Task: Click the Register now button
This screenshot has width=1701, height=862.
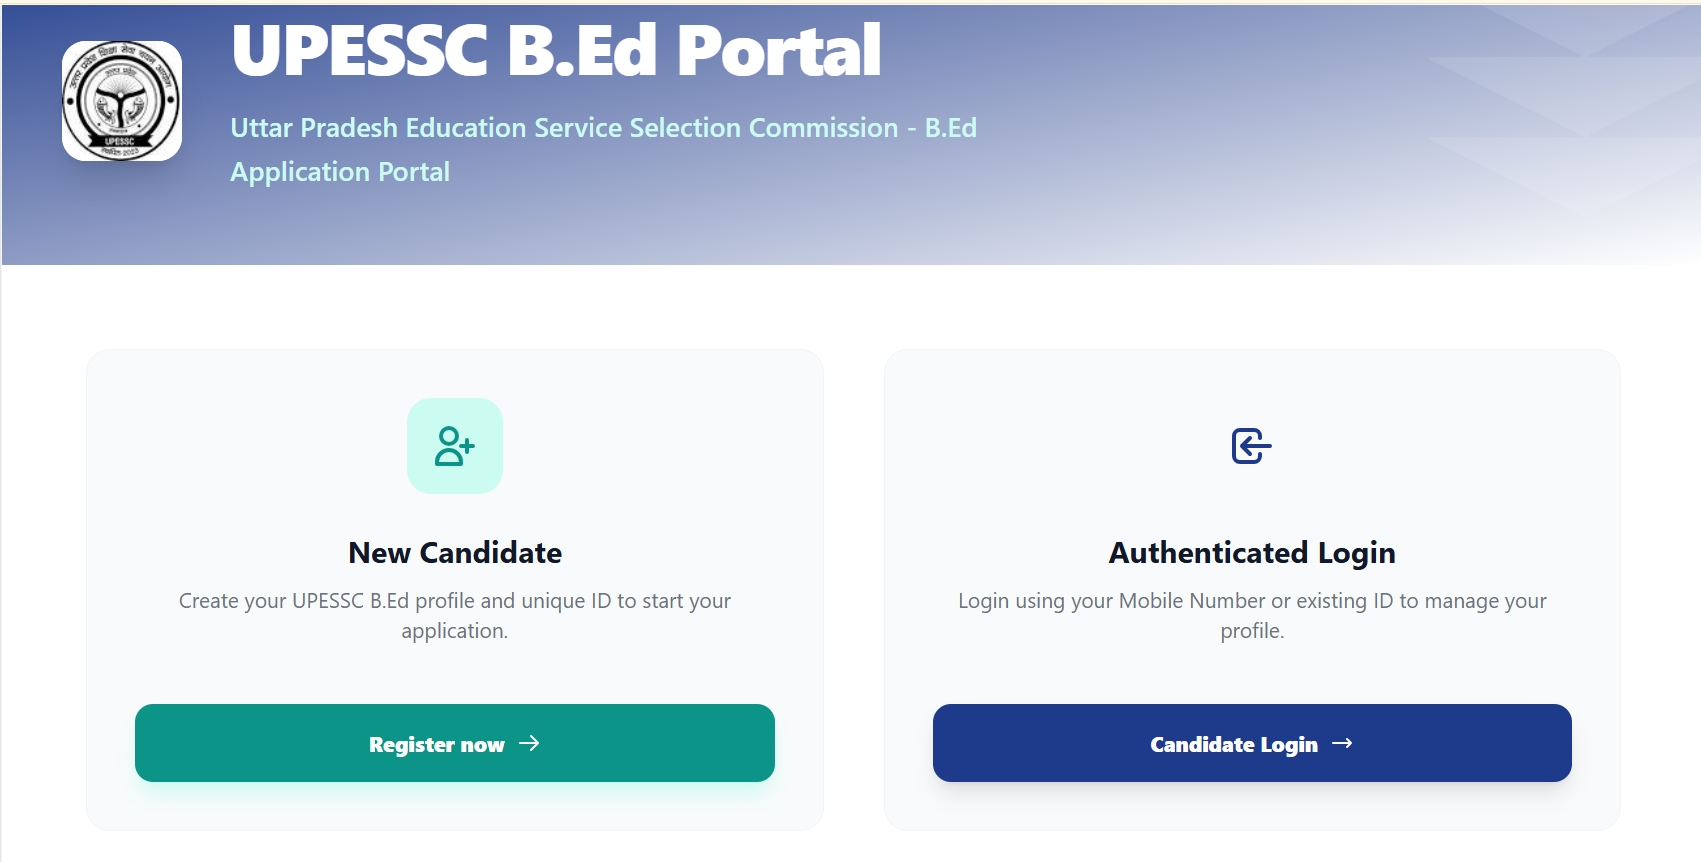Action: pos(454,743)
